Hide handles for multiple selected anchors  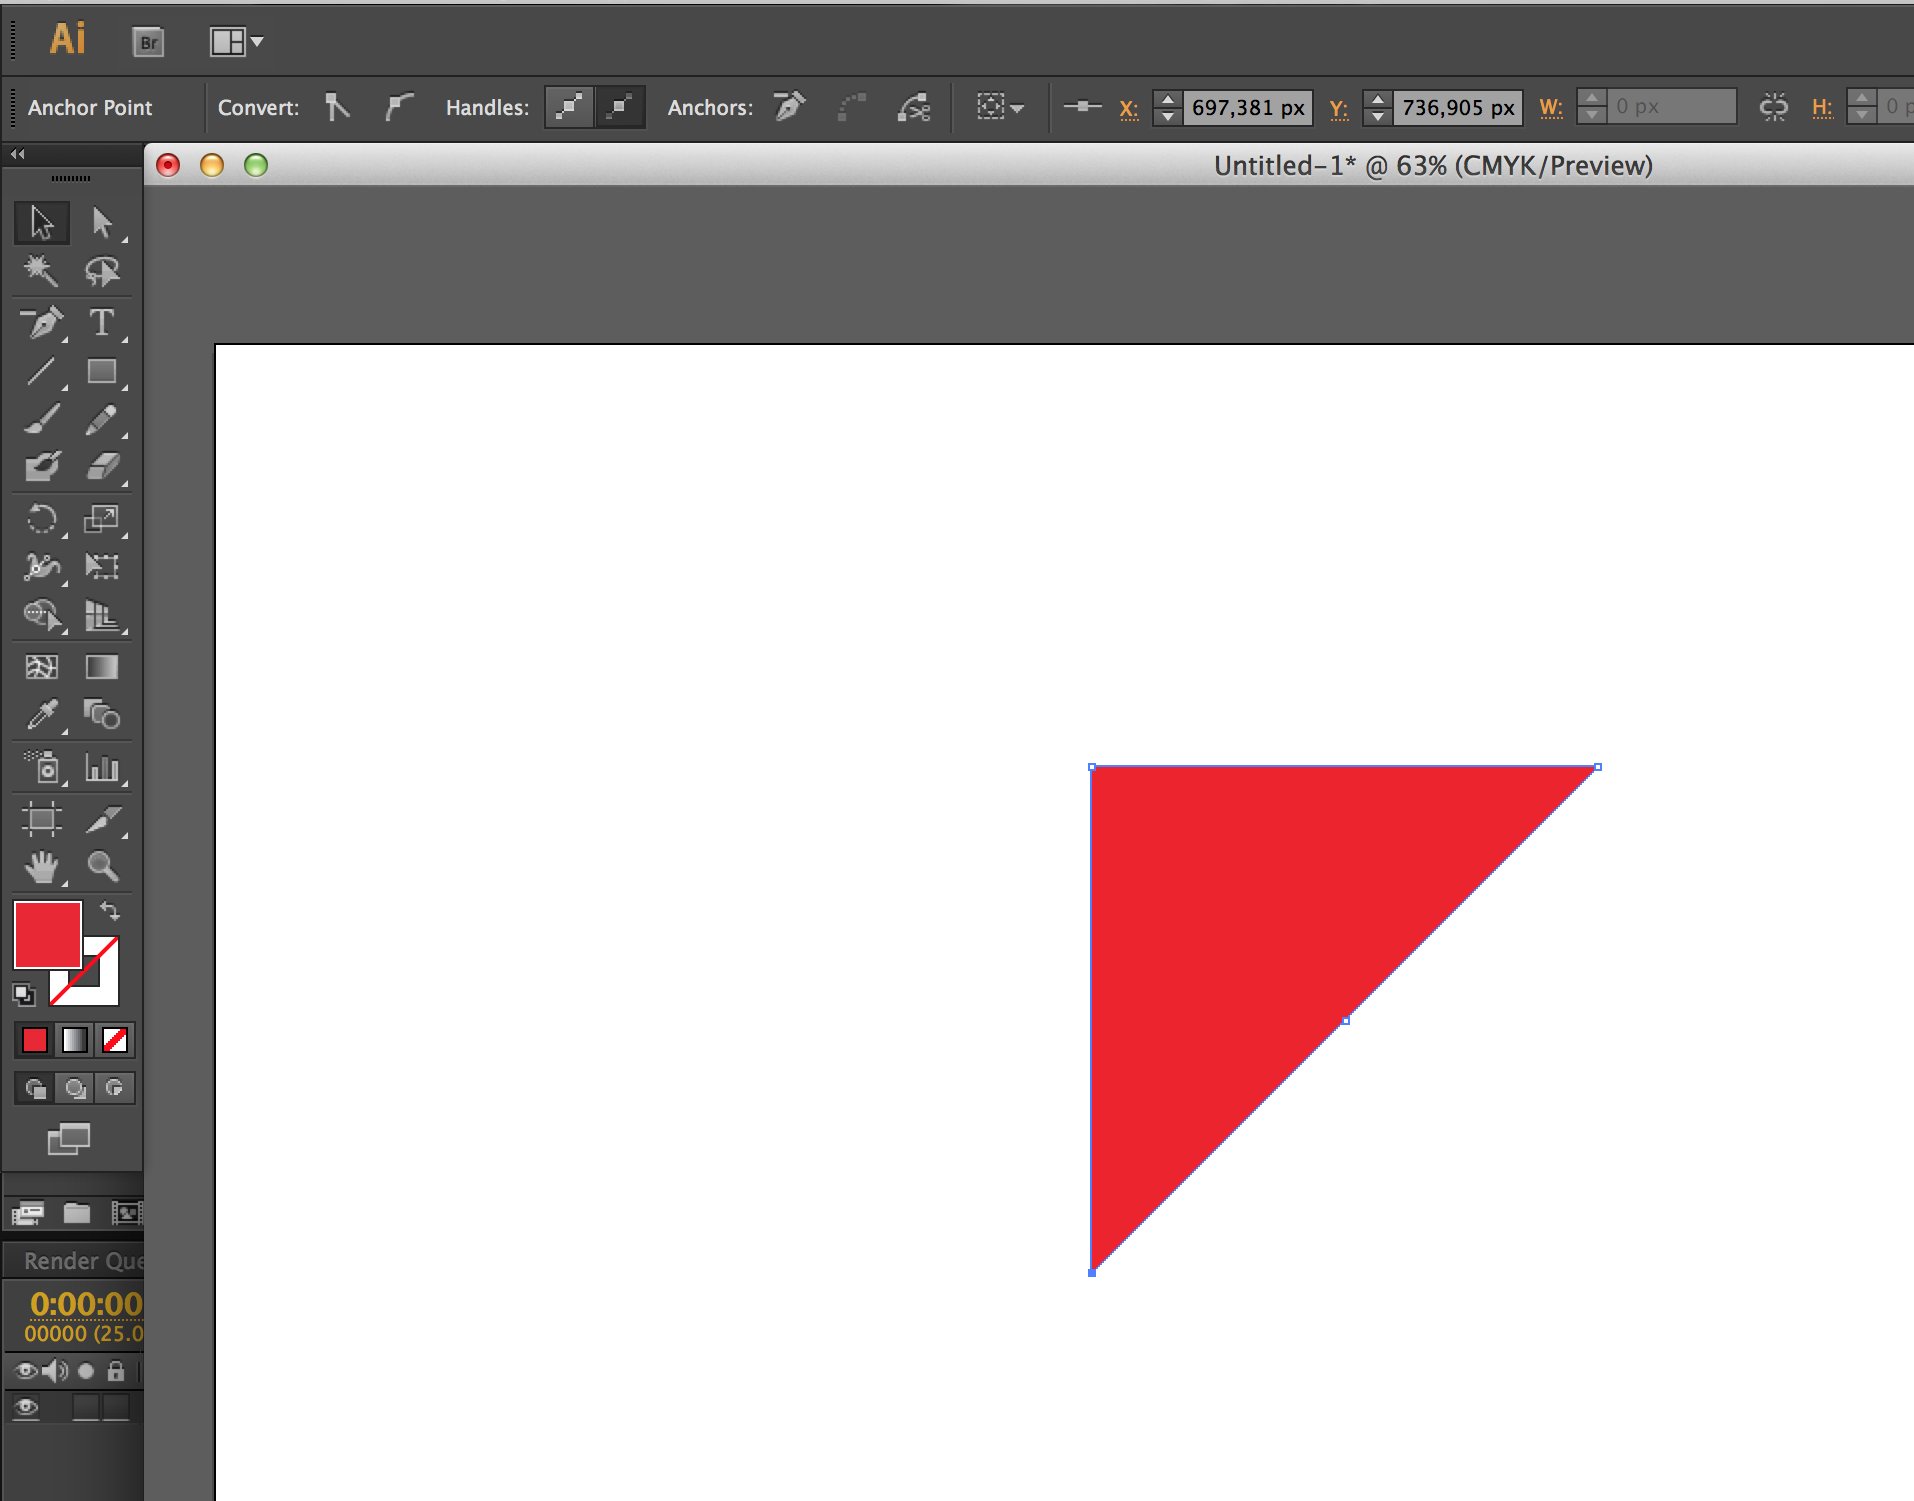[620, 106]
